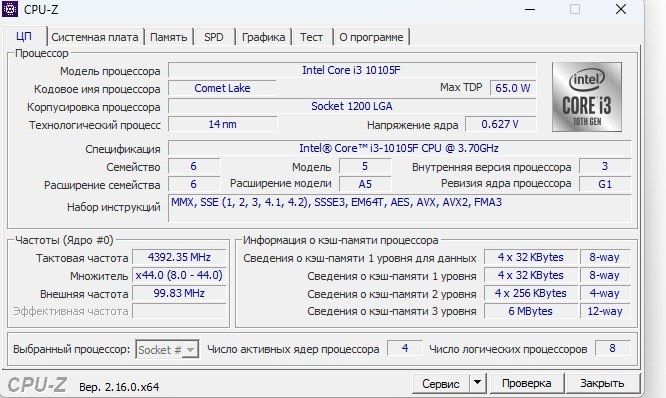
Task: Click the Расширение семейства value 6
Action: coord(194,184)
